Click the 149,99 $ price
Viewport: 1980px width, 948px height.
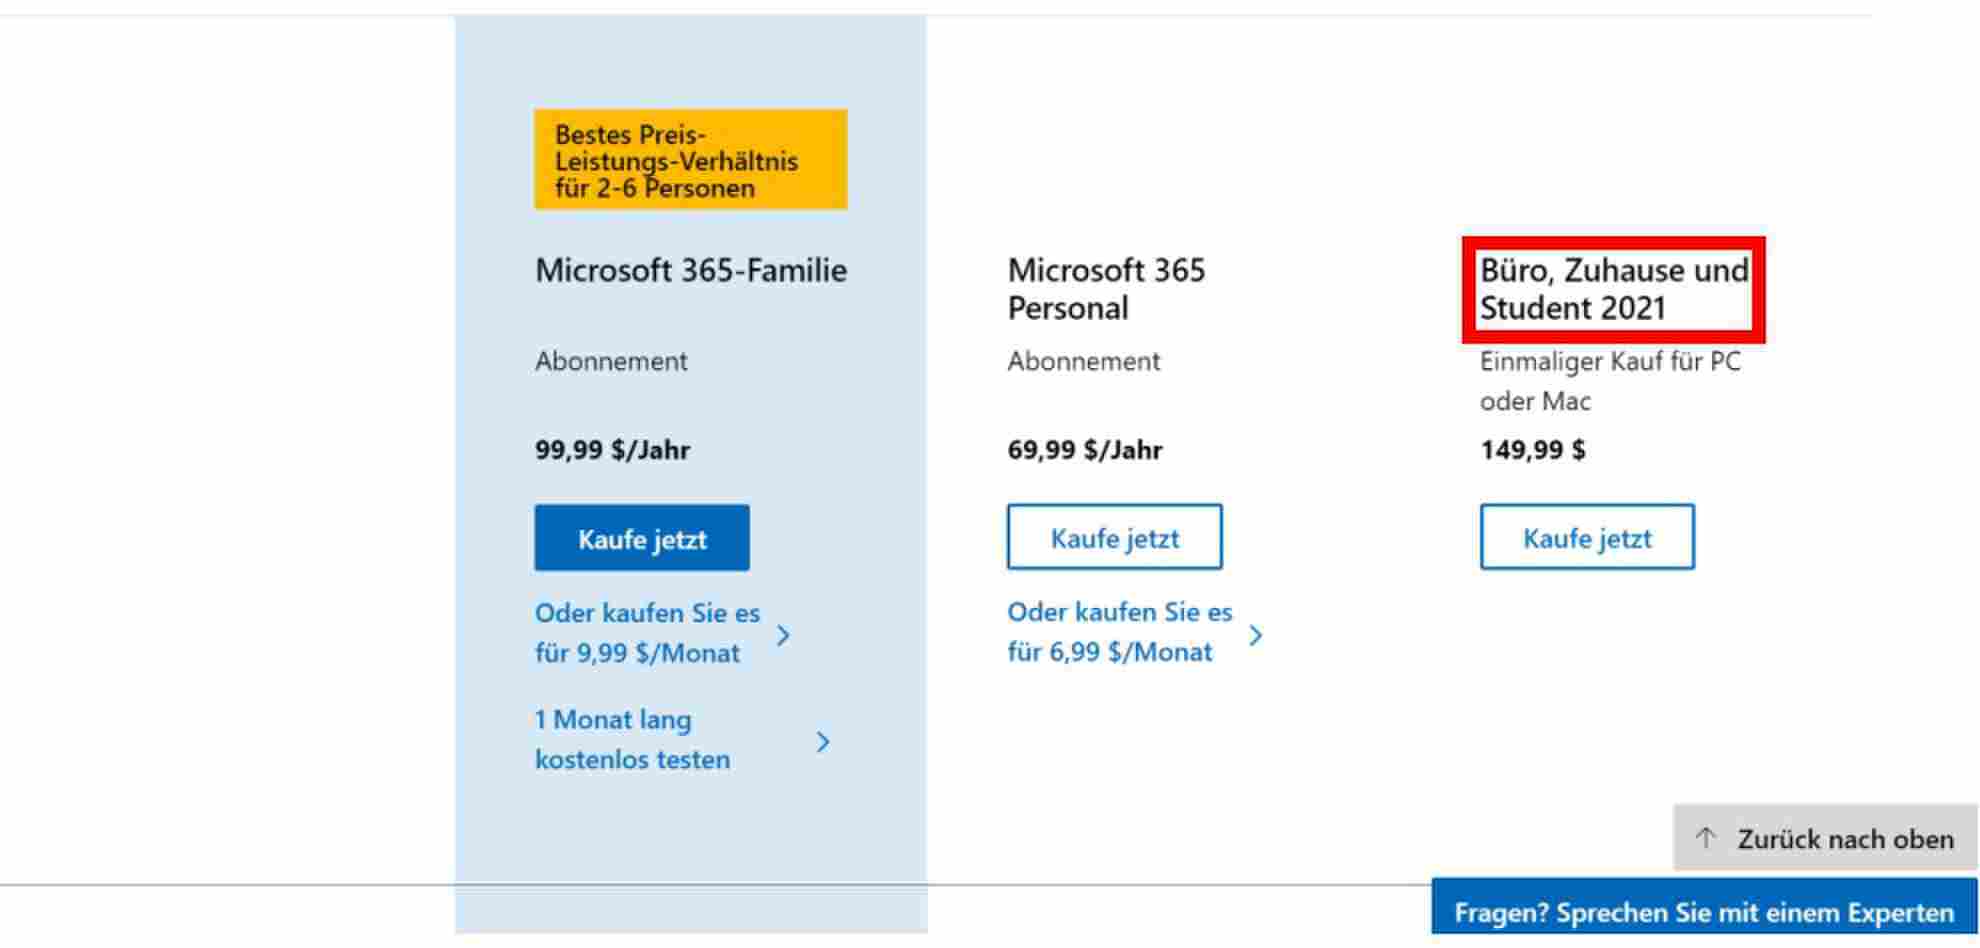tap(1532, 450)
